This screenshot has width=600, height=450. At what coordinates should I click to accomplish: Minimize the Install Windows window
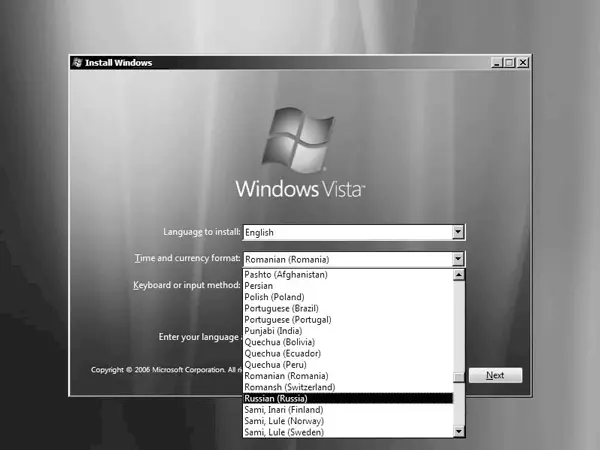[x=496, y=62]
